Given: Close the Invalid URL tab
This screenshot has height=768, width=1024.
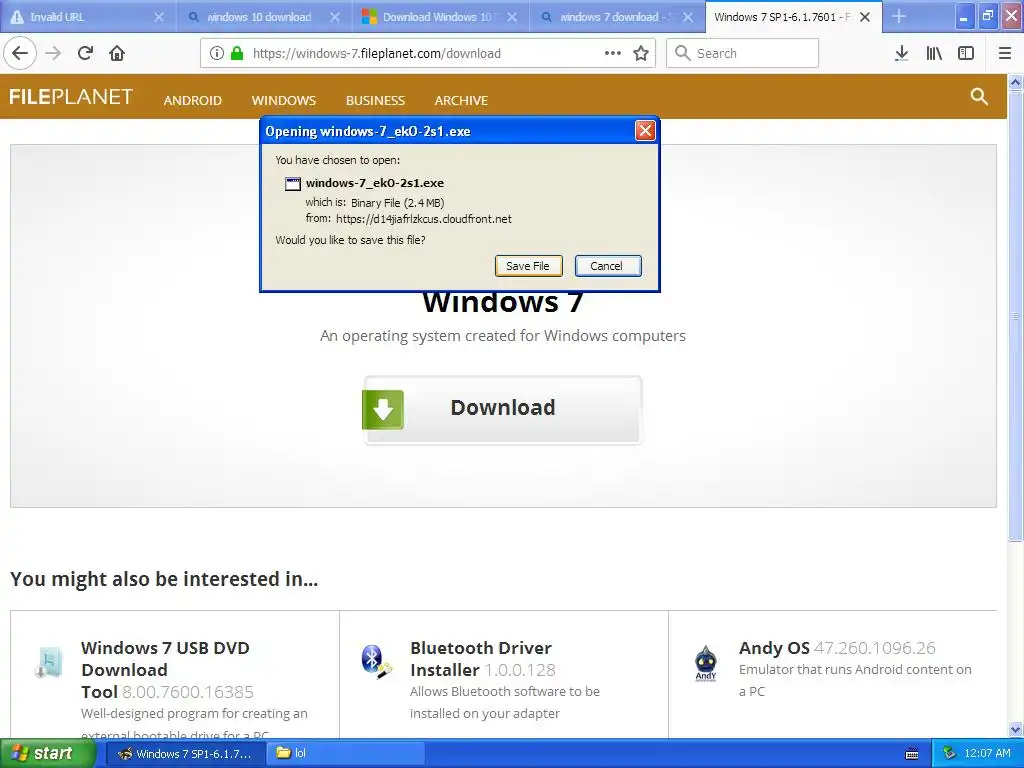Looking at the screenshot, I should (x=159, y=17).
